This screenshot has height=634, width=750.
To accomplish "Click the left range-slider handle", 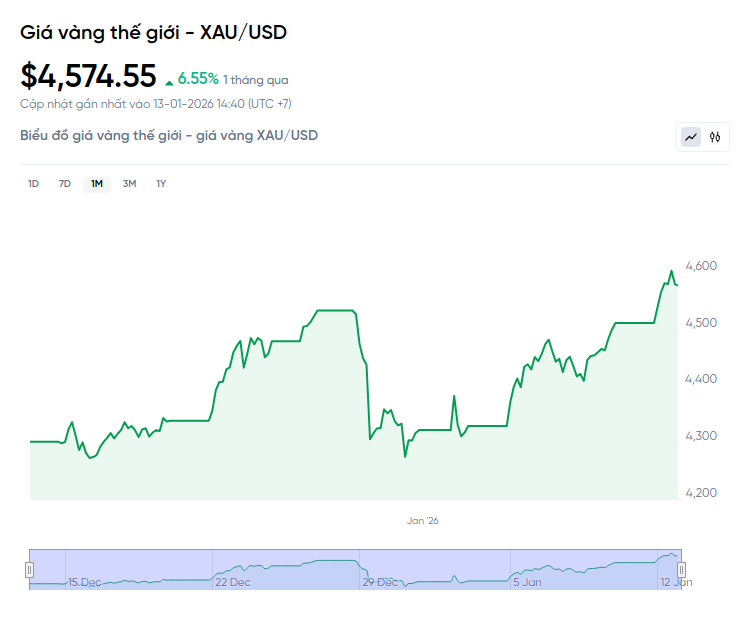I will tap(29, 569).
